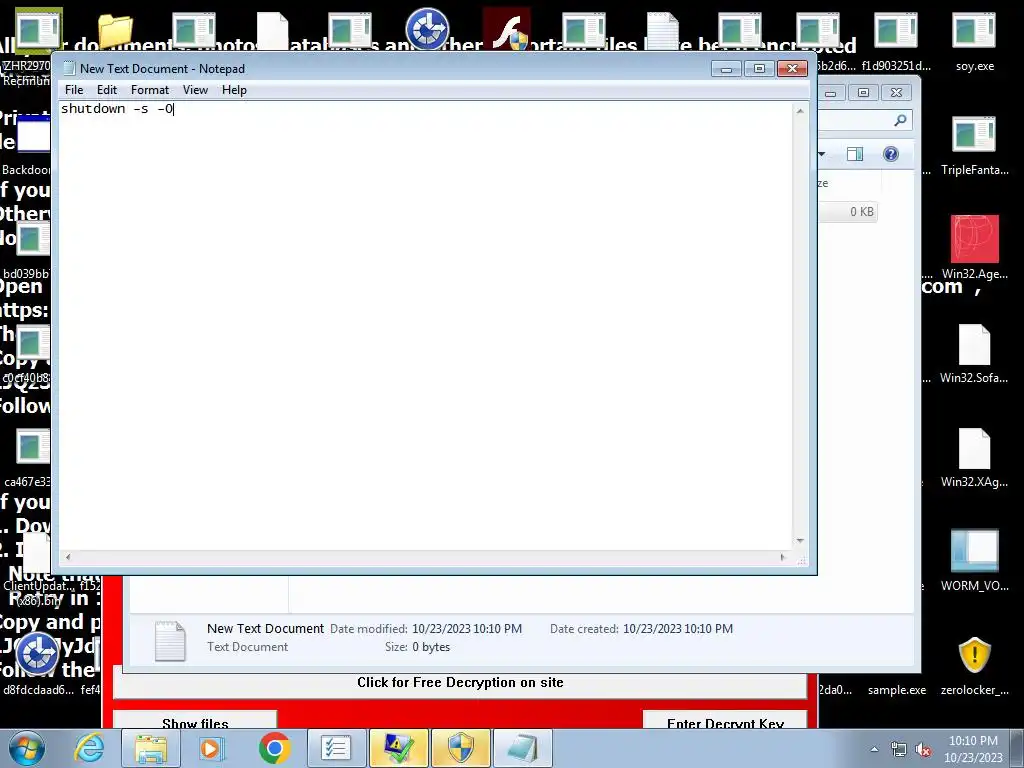
Task: Click Notepad horizontal scrollbar right arrow
Action: (782, 557)
